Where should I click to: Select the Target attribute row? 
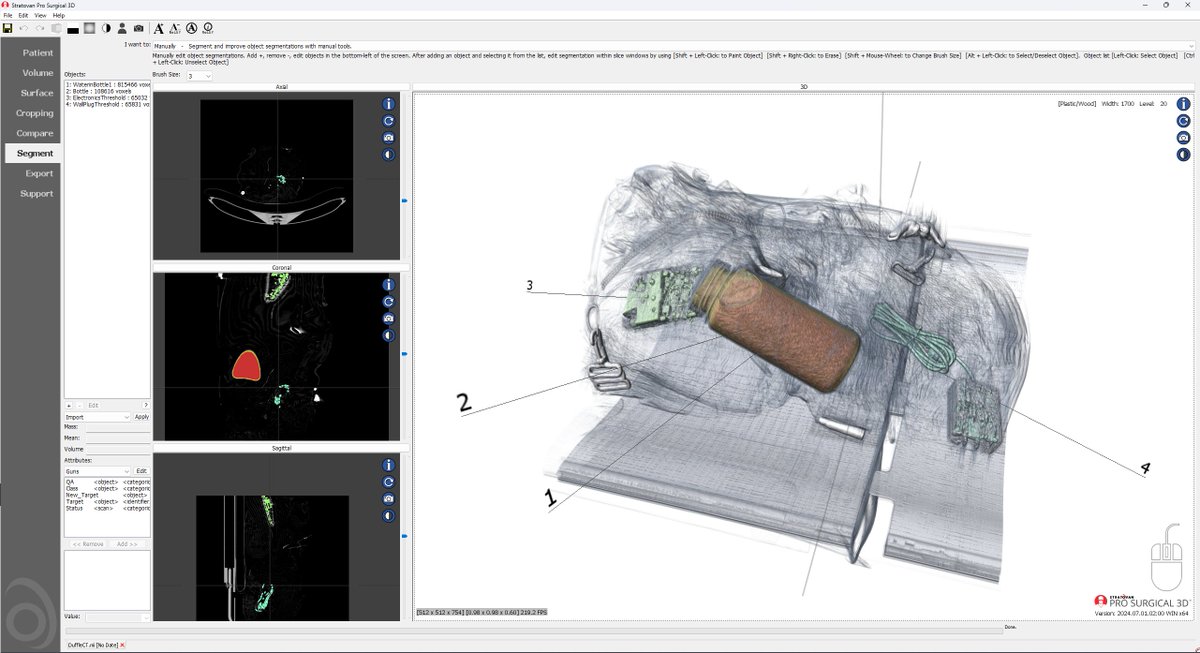[107, 501]
